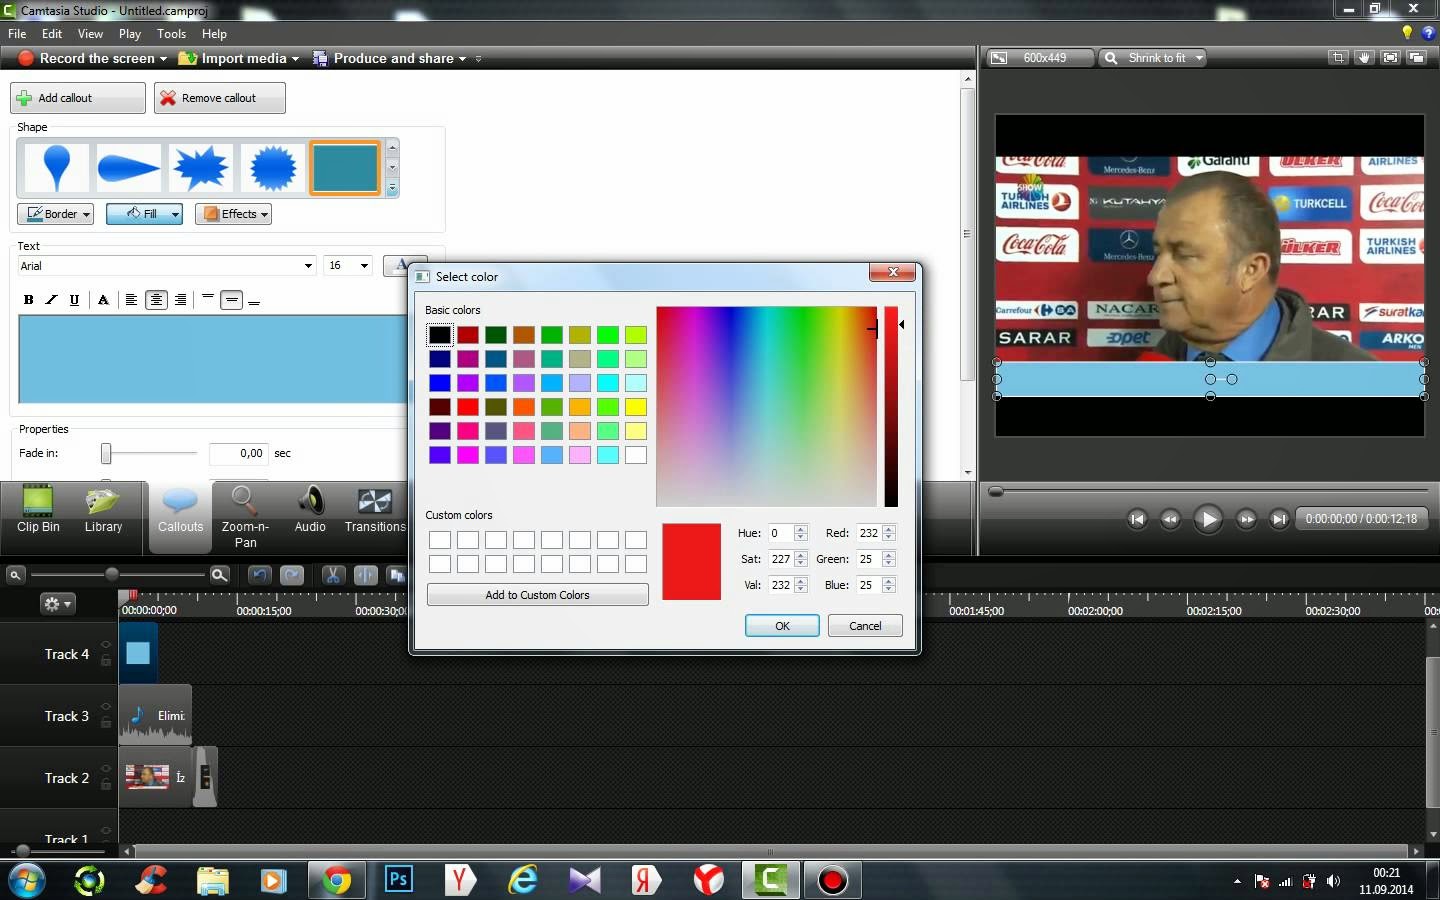Screen dimensions: 1440x900
Task: Select the teardrop callout shape
Action: coord(56,167)
